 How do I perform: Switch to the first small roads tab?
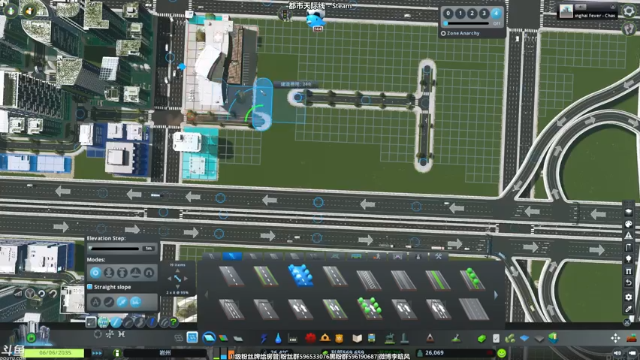click(x=211, y=256)
